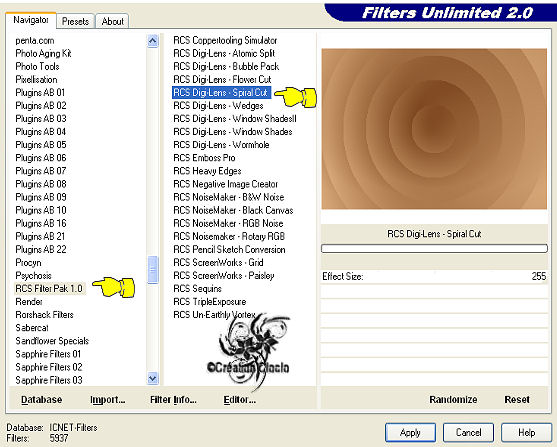Choose RCS Emboss Pro filter

tap(204, 158)
